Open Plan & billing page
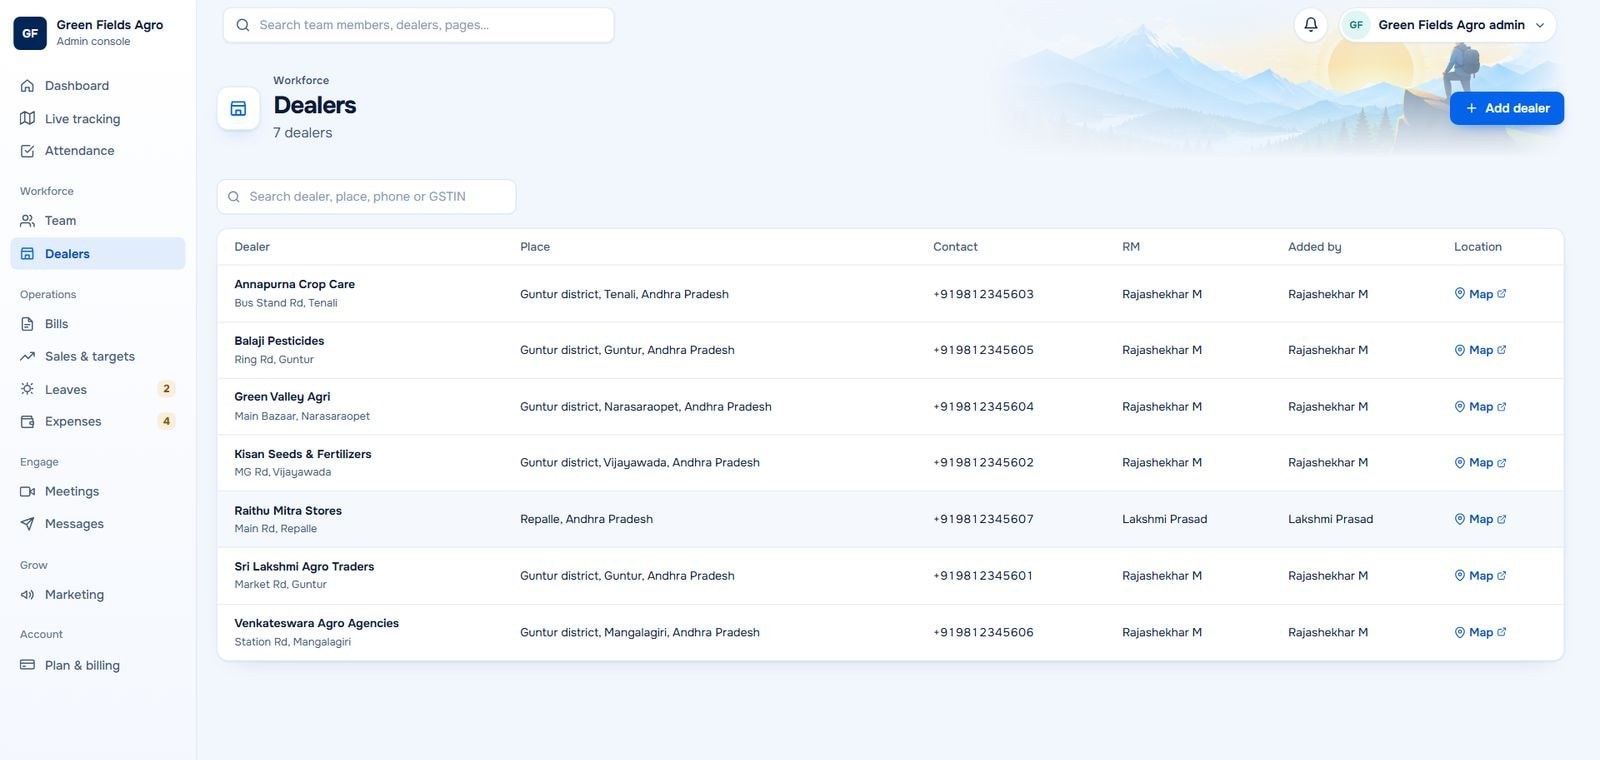 98,666
